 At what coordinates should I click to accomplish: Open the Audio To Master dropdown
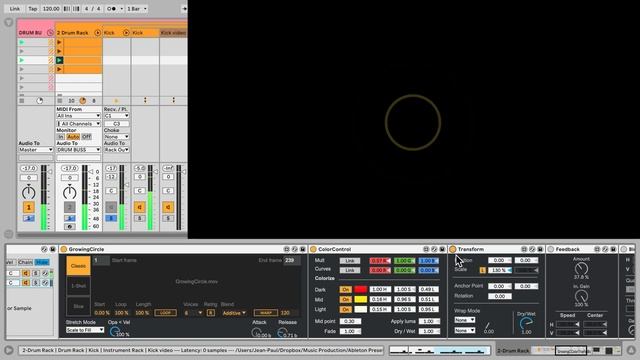pos(36,150)
